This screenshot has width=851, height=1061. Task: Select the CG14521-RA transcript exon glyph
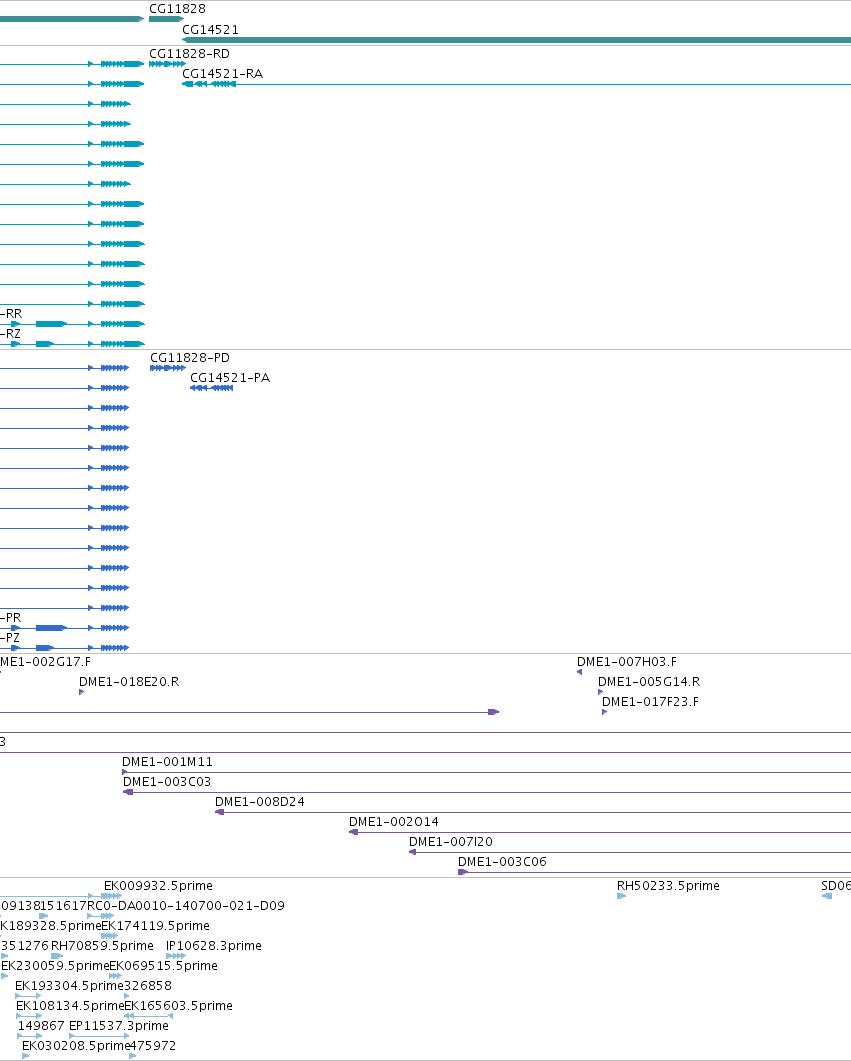coord(209,85)
